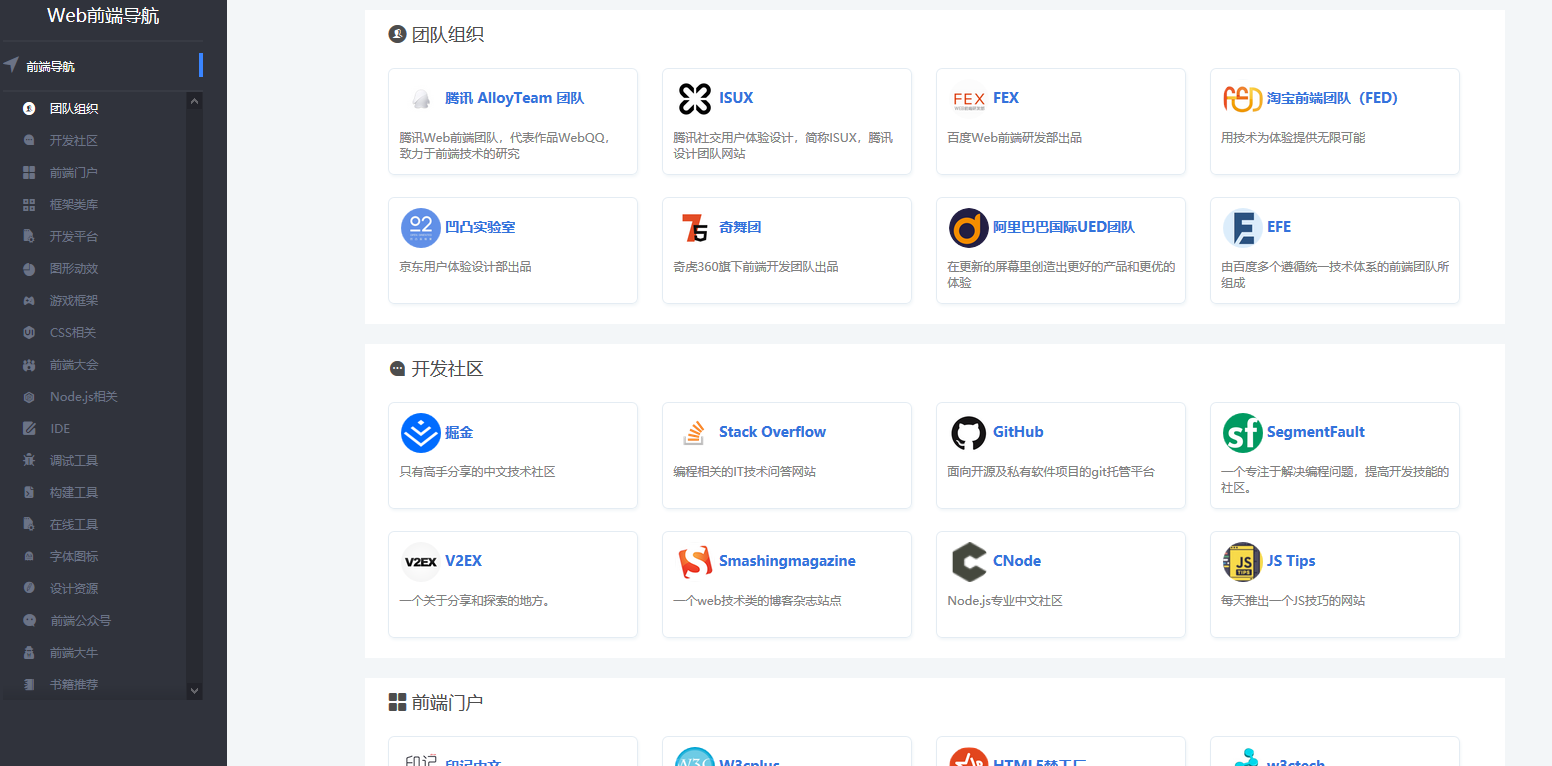Click the sidebar icon beside 团队组织
The image size is (1552, 766).
tap(29, 109)
